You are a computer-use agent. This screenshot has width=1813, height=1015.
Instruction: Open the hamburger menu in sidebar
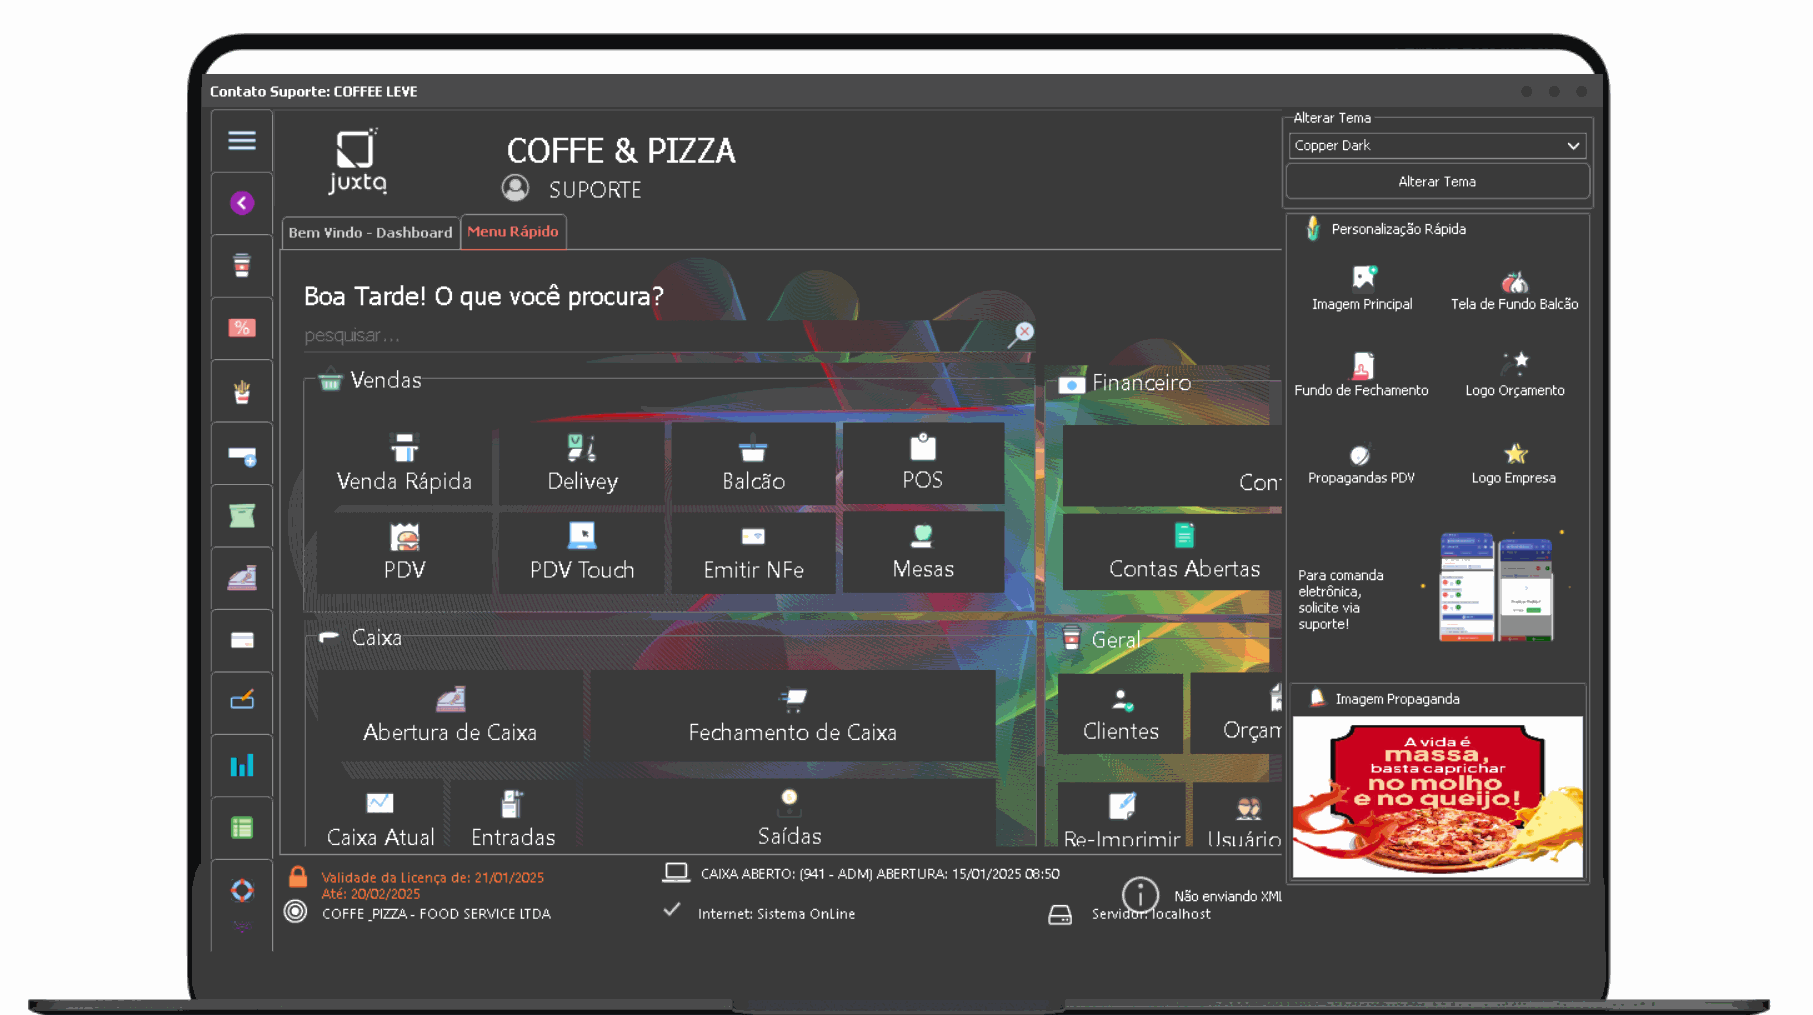tap(242, 141)
